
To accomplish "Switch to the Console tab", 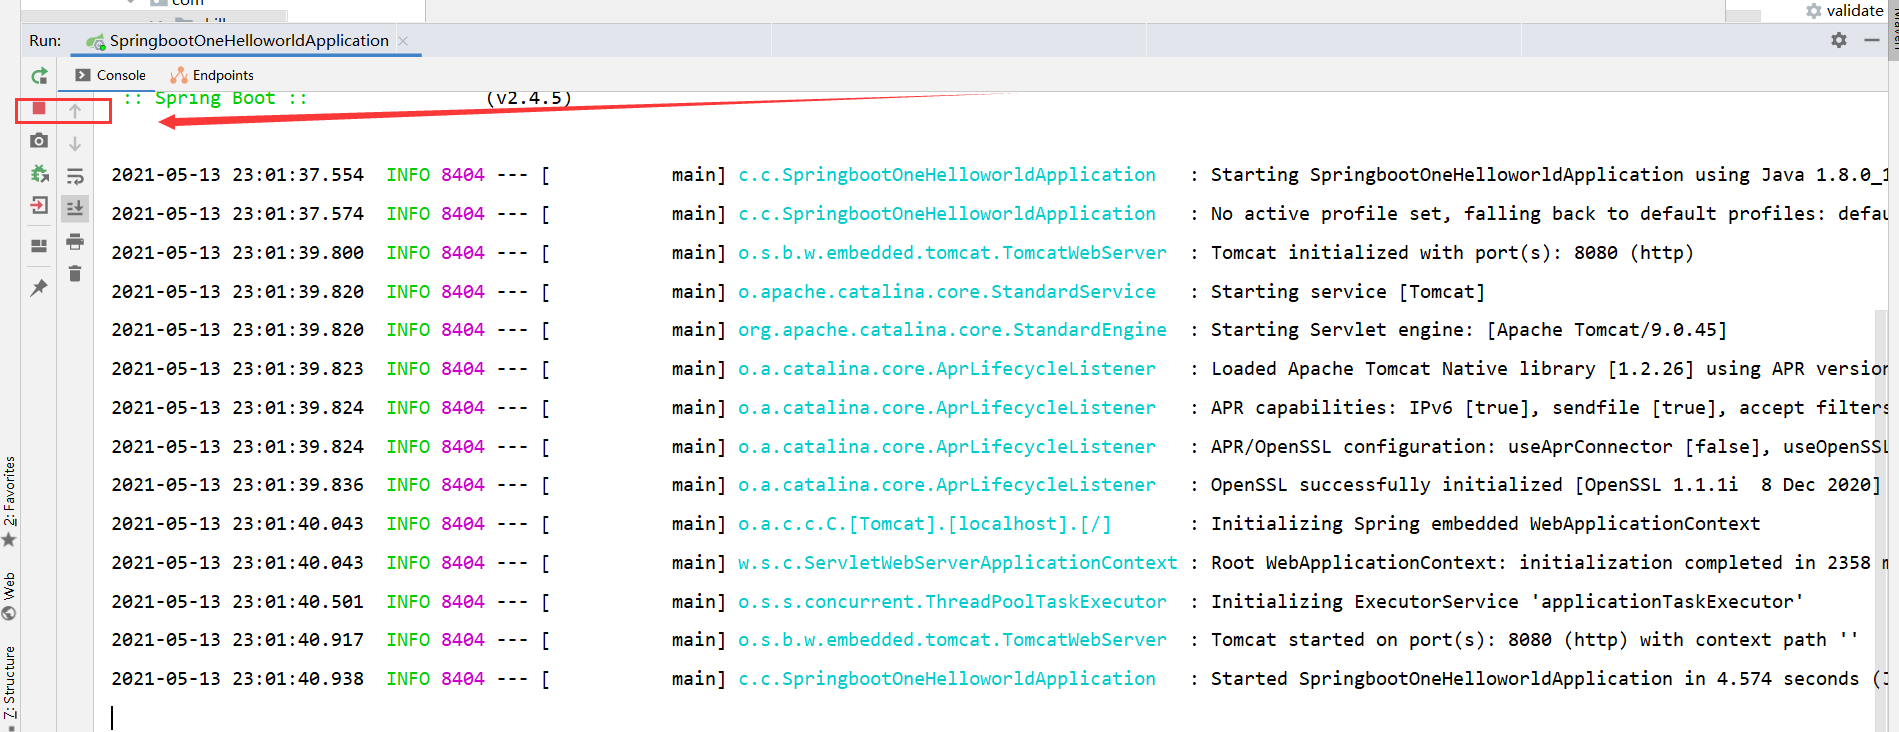I will 111,75.
